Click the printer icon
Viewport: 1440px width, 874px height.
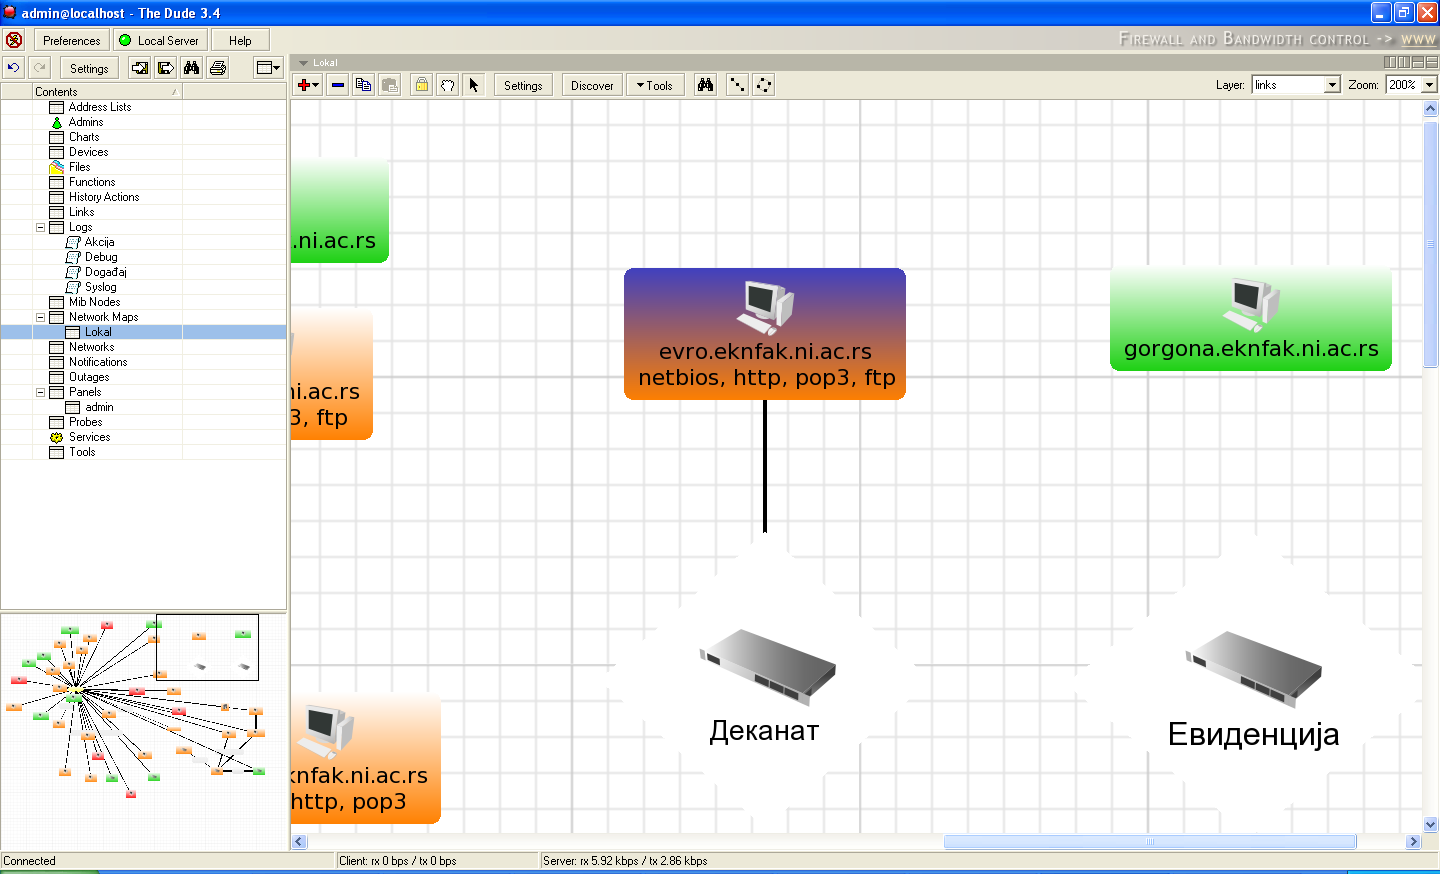[218, 68]
